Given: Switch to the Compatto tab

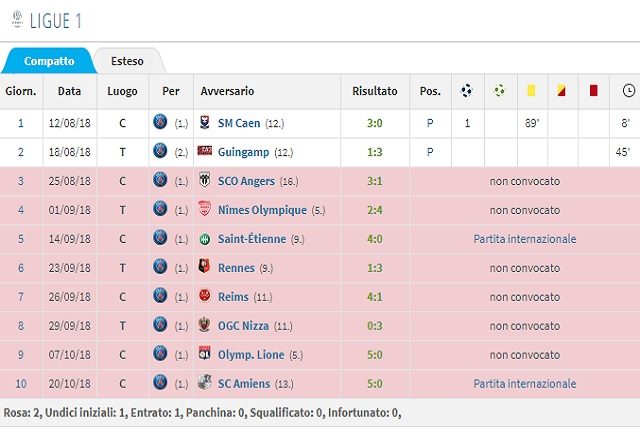Looking at the screenshot, I should click(49, 61).
